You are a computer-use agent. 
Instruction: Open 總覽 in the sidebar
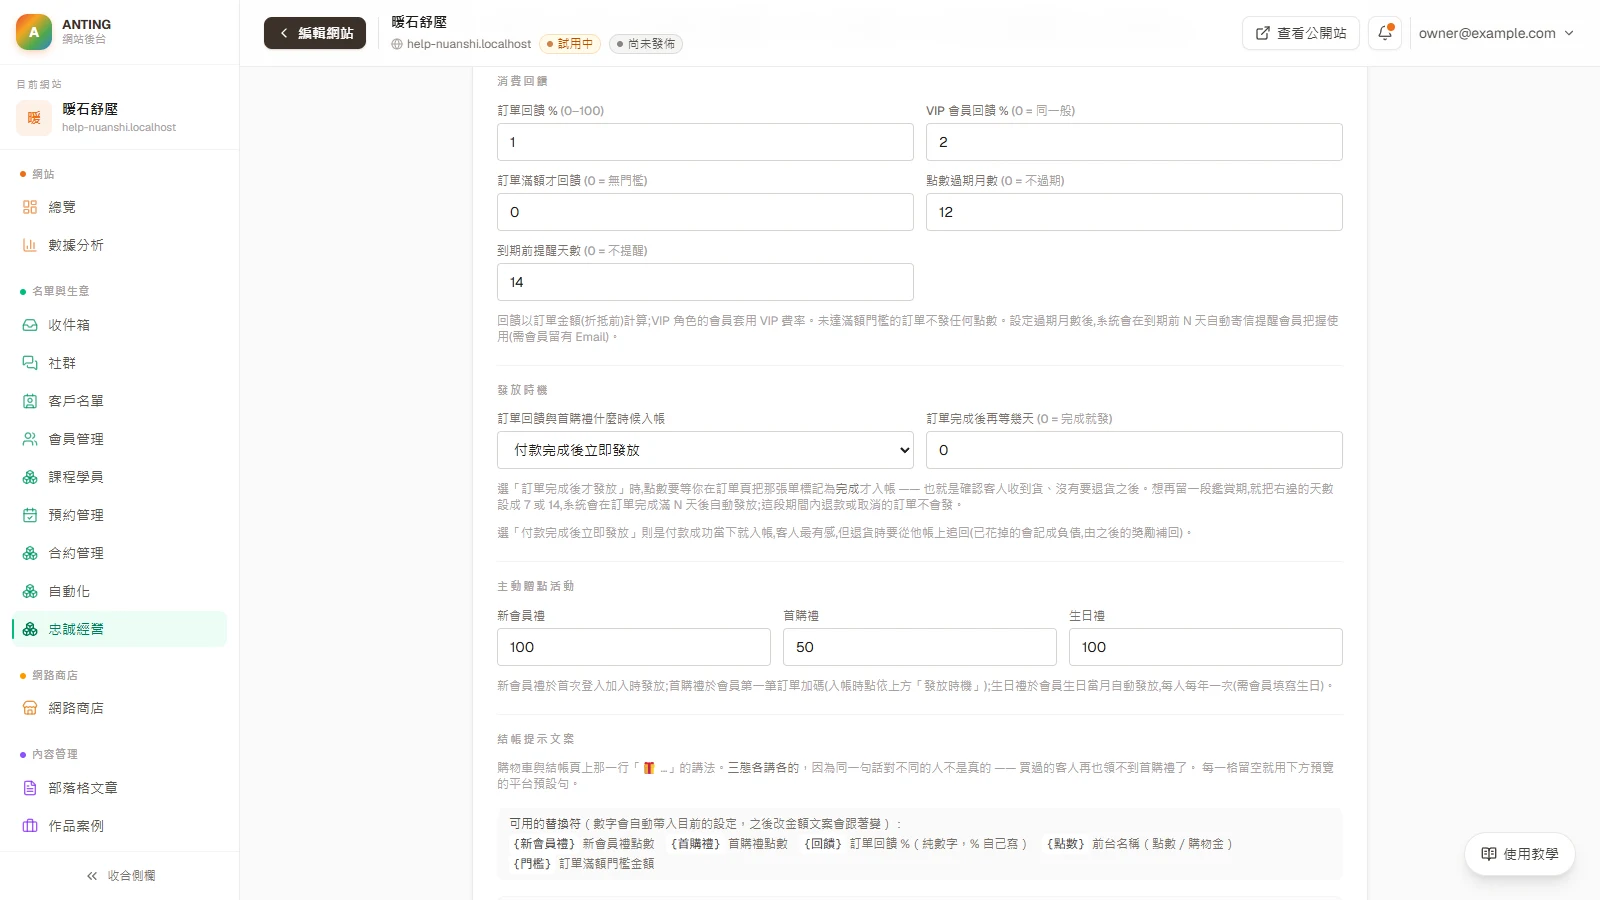pyautogui.click(x=120, y=207)
